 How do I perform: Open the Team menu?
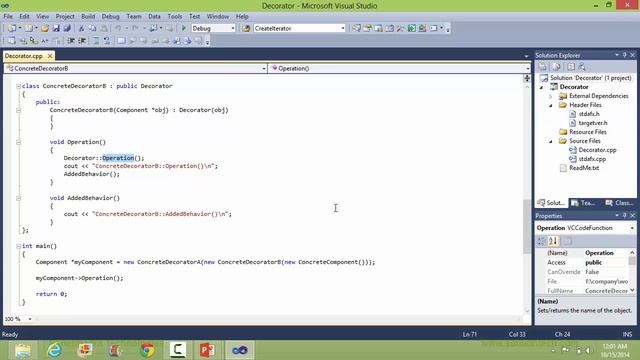[x=134, y=16]
